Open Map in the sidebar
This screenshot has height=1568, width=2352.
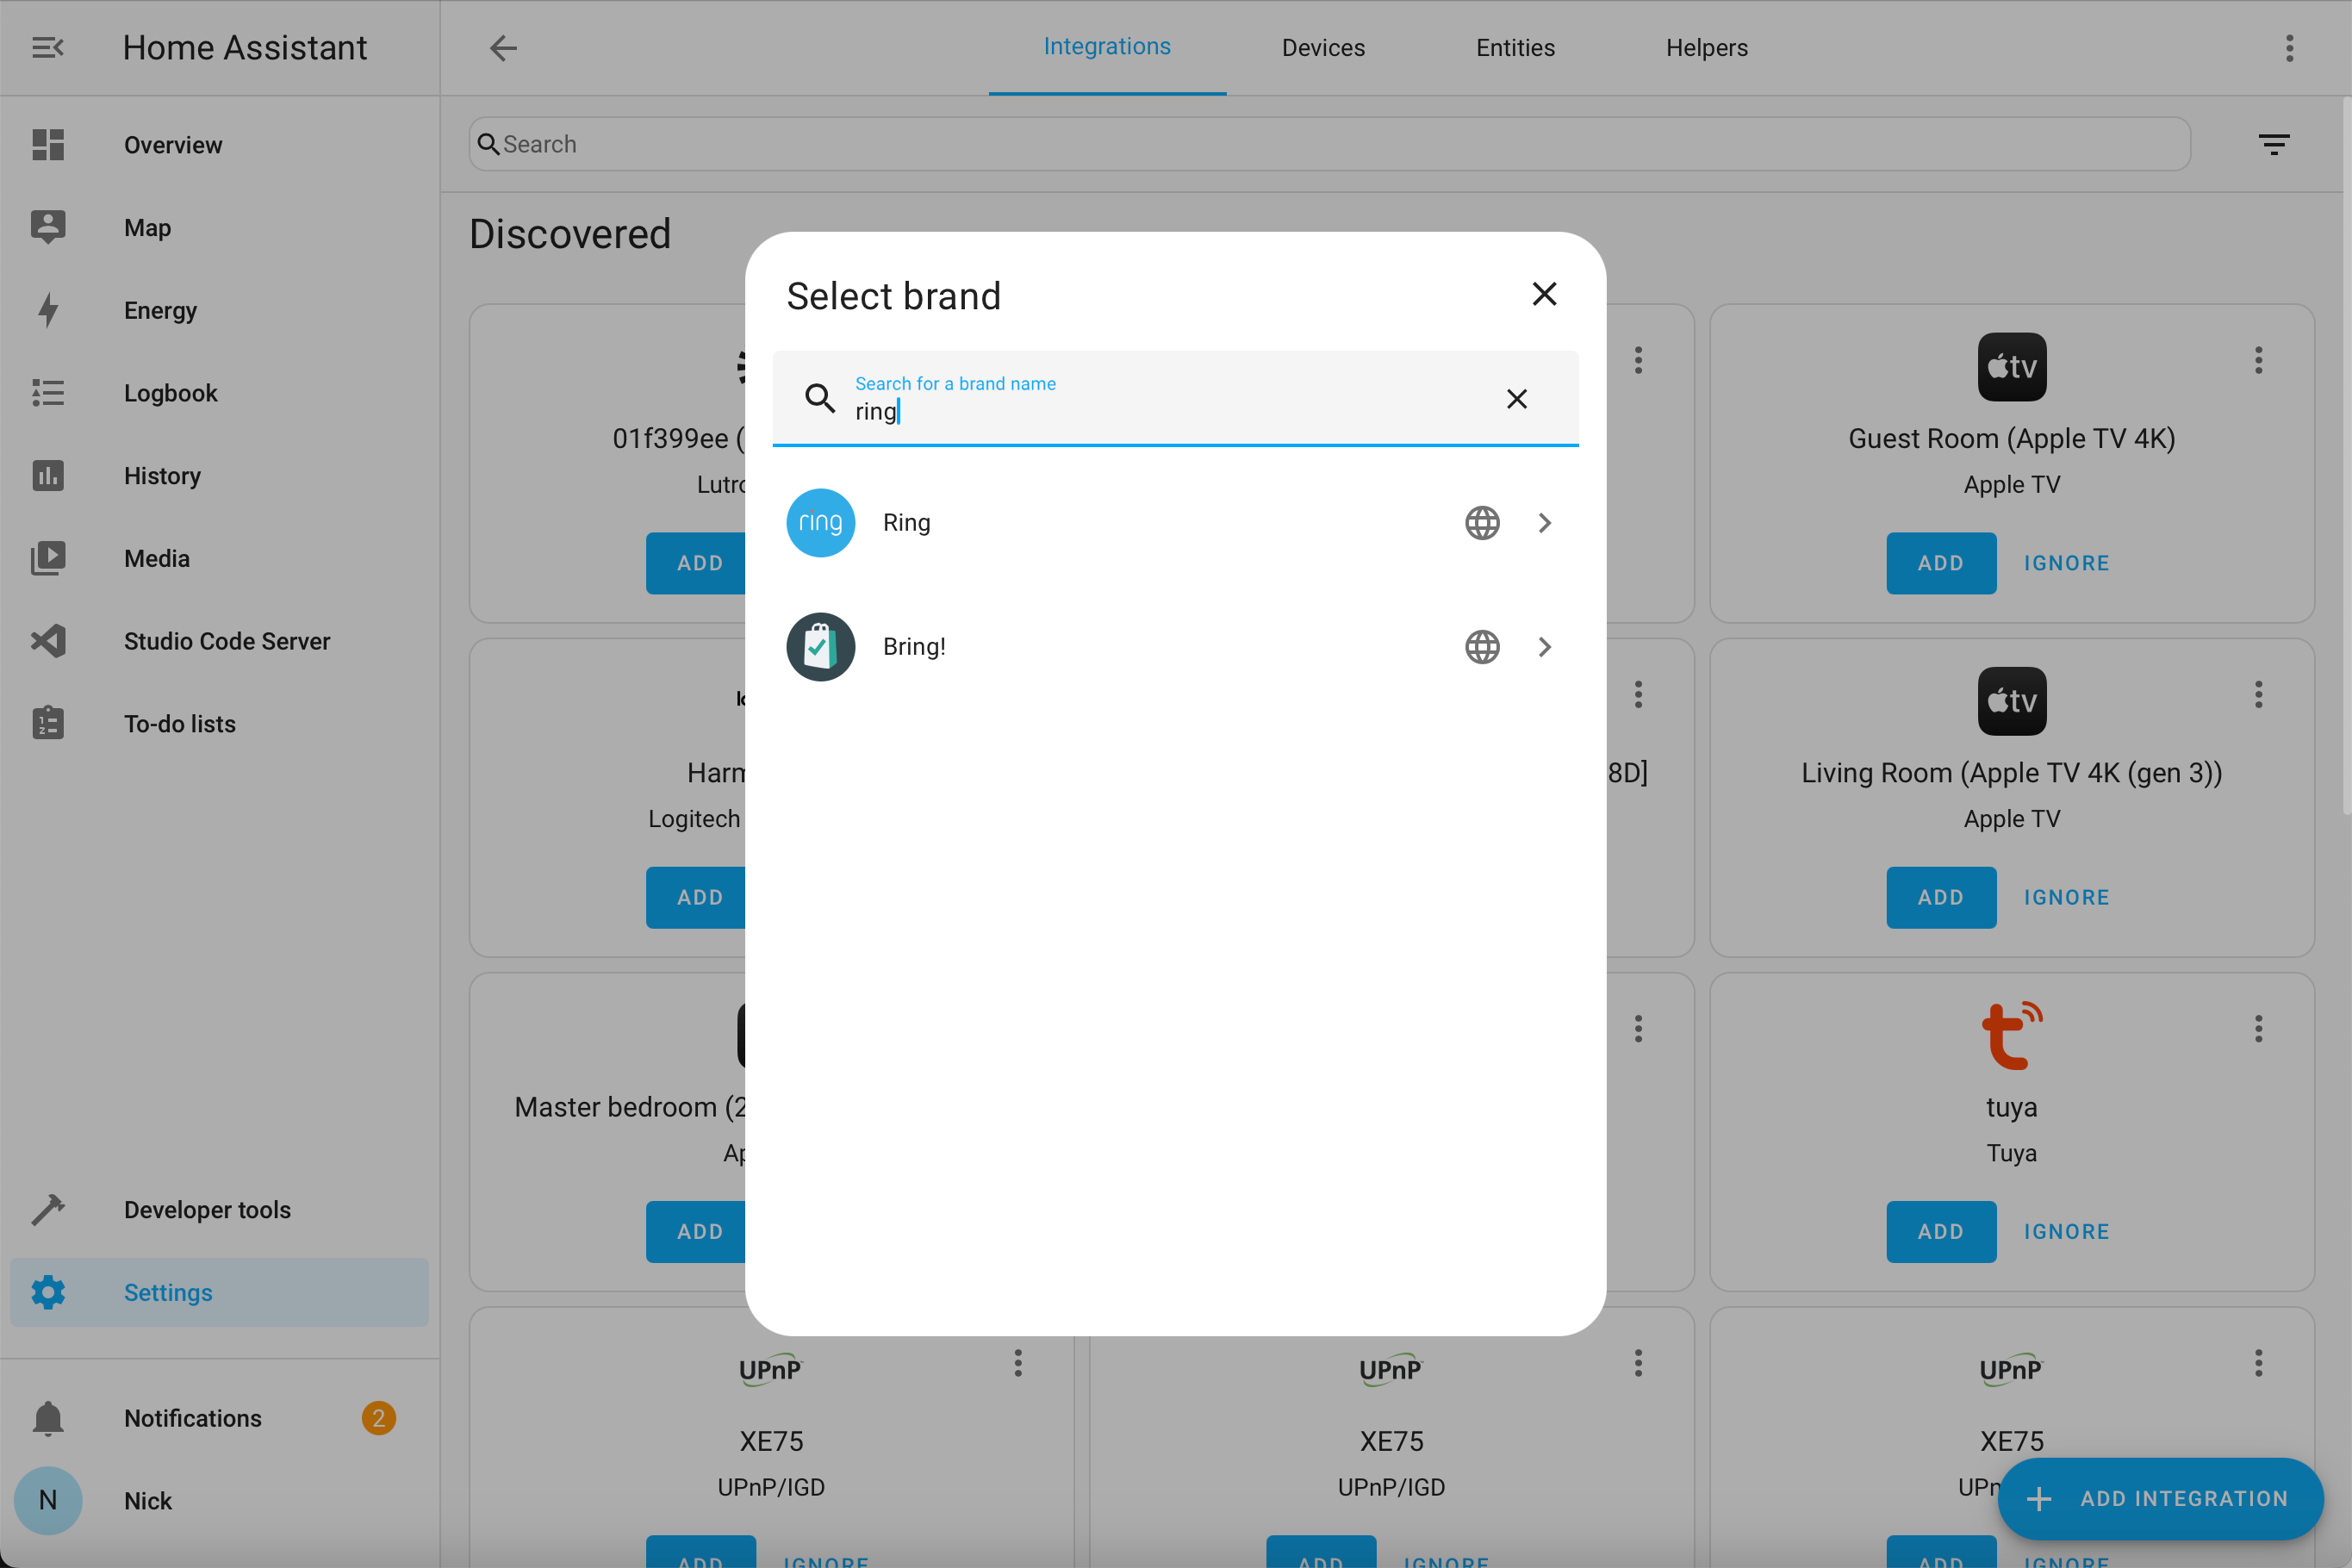pyautogui.click(x=219, y=228)
